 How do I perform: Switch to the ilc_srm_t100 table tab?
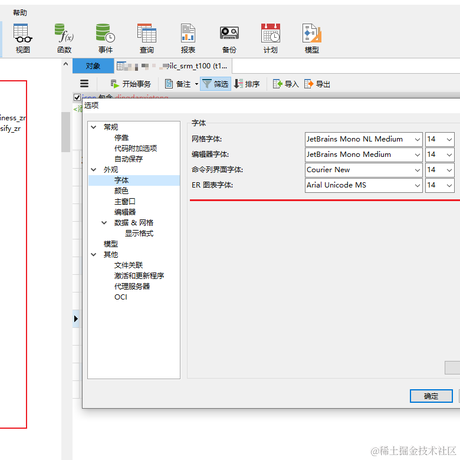(173, 66)
